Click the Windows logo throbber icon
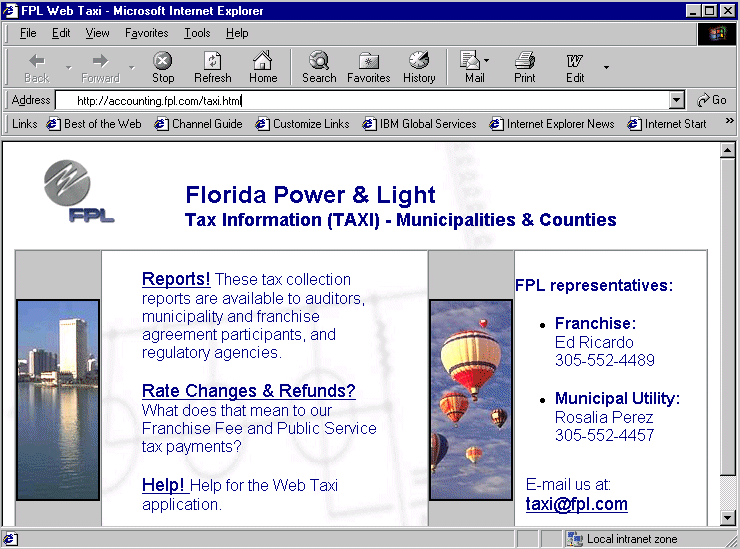 coord(716,34)
